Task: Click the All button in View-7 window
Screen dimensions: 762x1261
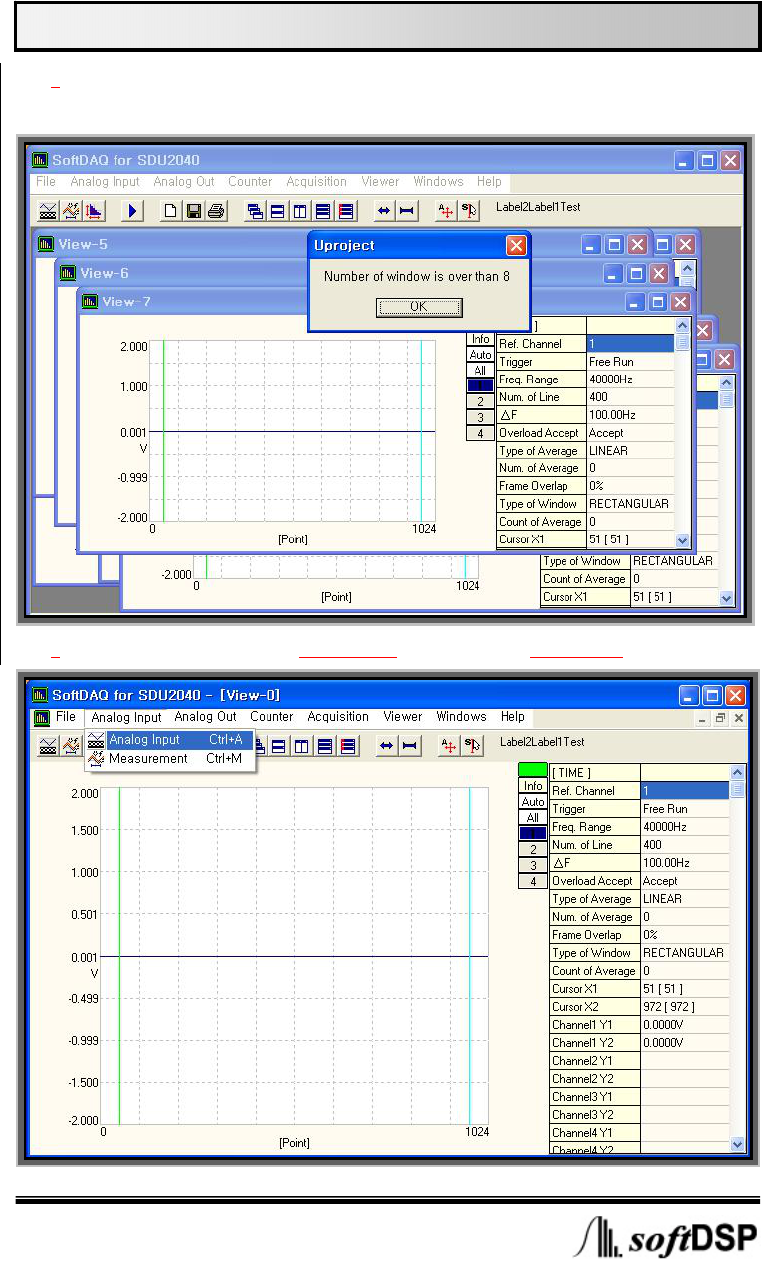Action: (x=481, y=371)
